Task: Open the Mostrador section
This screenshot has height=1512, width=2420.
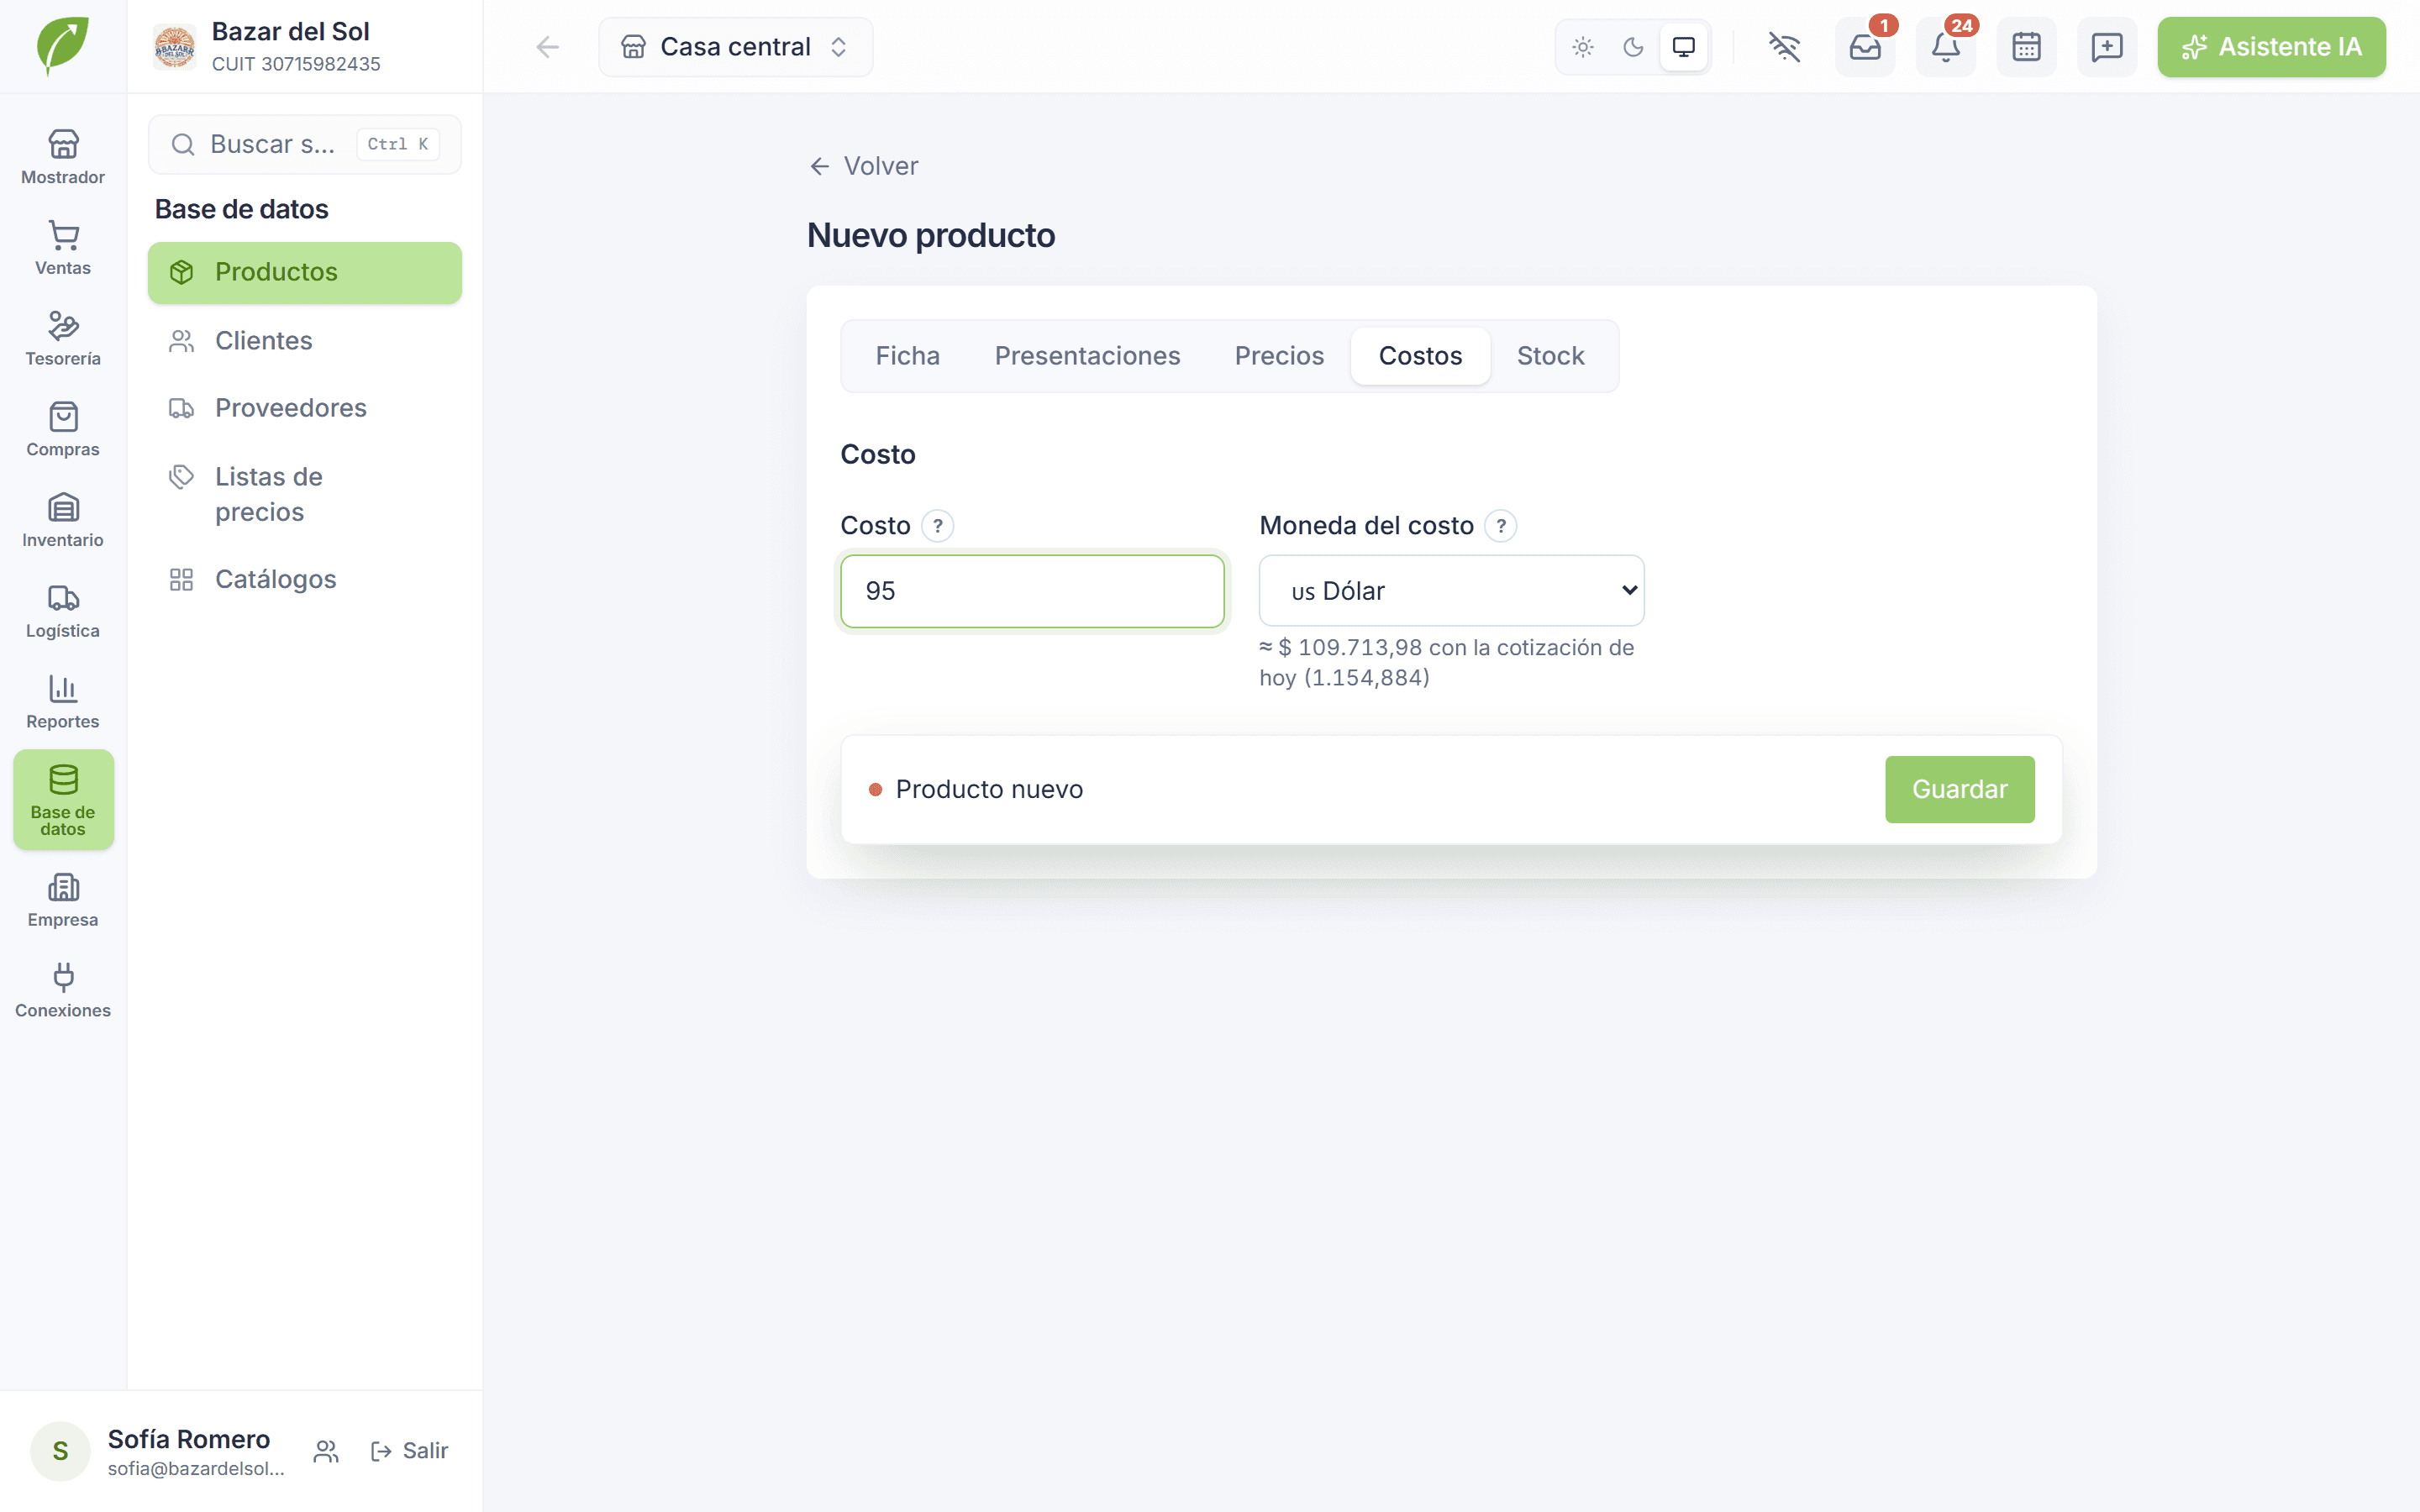Action: [63, 158]
